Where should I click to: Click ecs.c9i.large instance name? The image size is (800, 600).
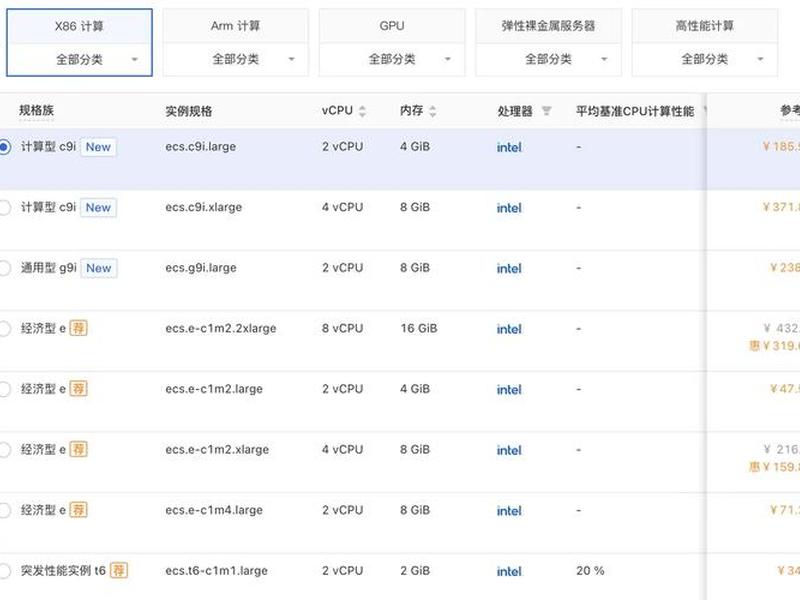(201, 147)
